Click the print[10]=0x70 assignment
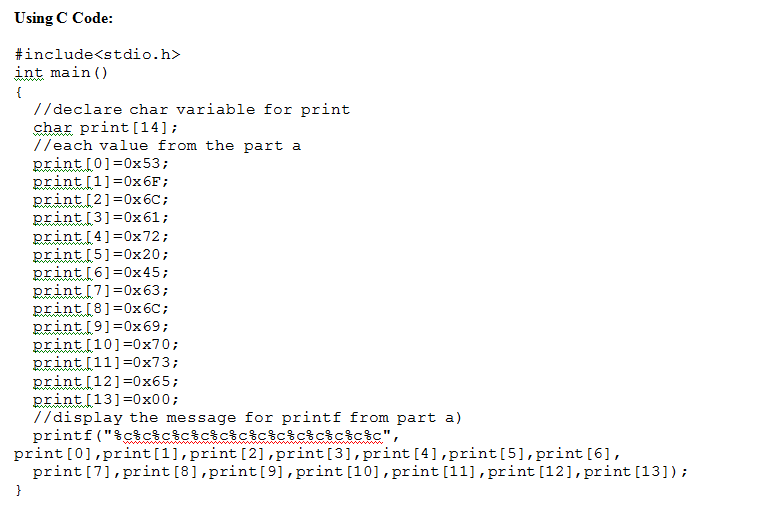The height and width of the screenshot is (510, 778). (106, 345)
